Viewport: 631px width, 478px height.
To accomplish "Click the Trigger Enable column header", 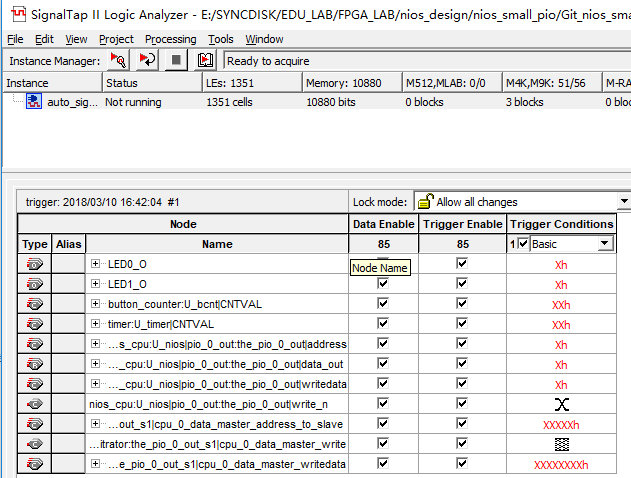I will [x=462, y=224].
